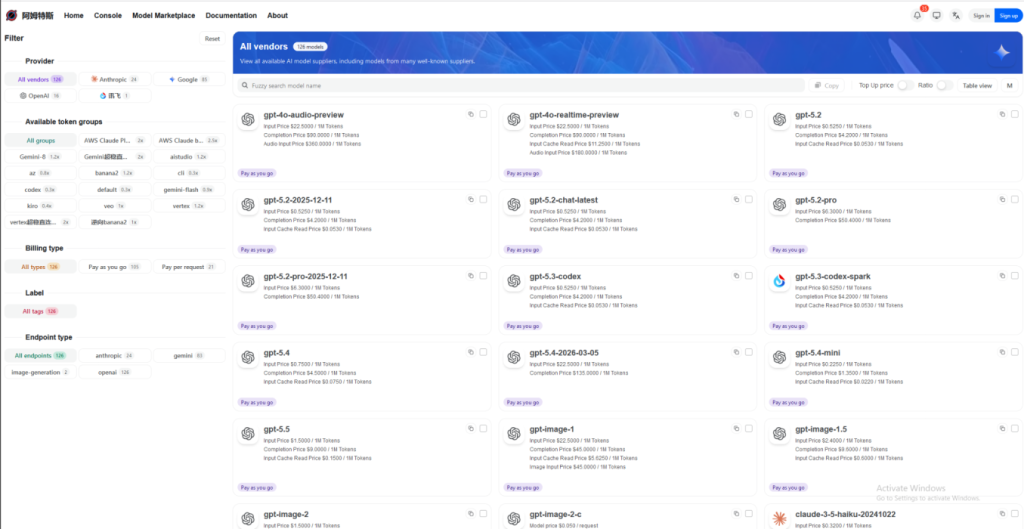Click the Fuzzy search model name field
This screenshot has height=529, width=1024.
click(x=520, y=86)
